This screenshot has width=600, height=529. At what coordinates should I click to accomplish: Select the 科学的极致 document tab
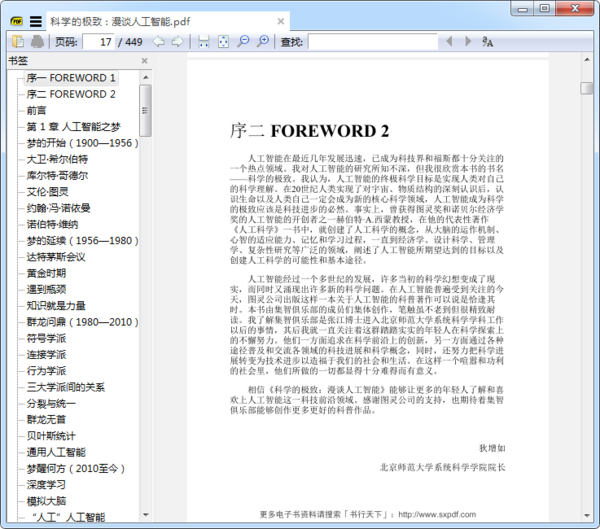click(120, 20)
